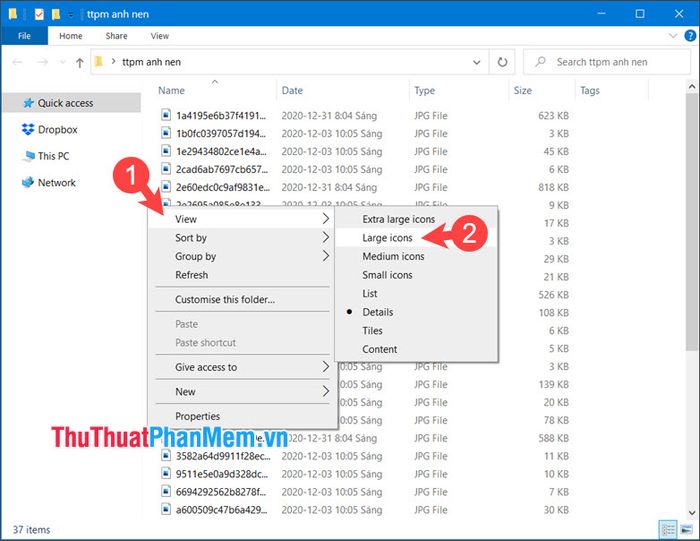The image size is (700, 541).
Task: Sort files by the Size column header
Action: (x=523, y=90)
